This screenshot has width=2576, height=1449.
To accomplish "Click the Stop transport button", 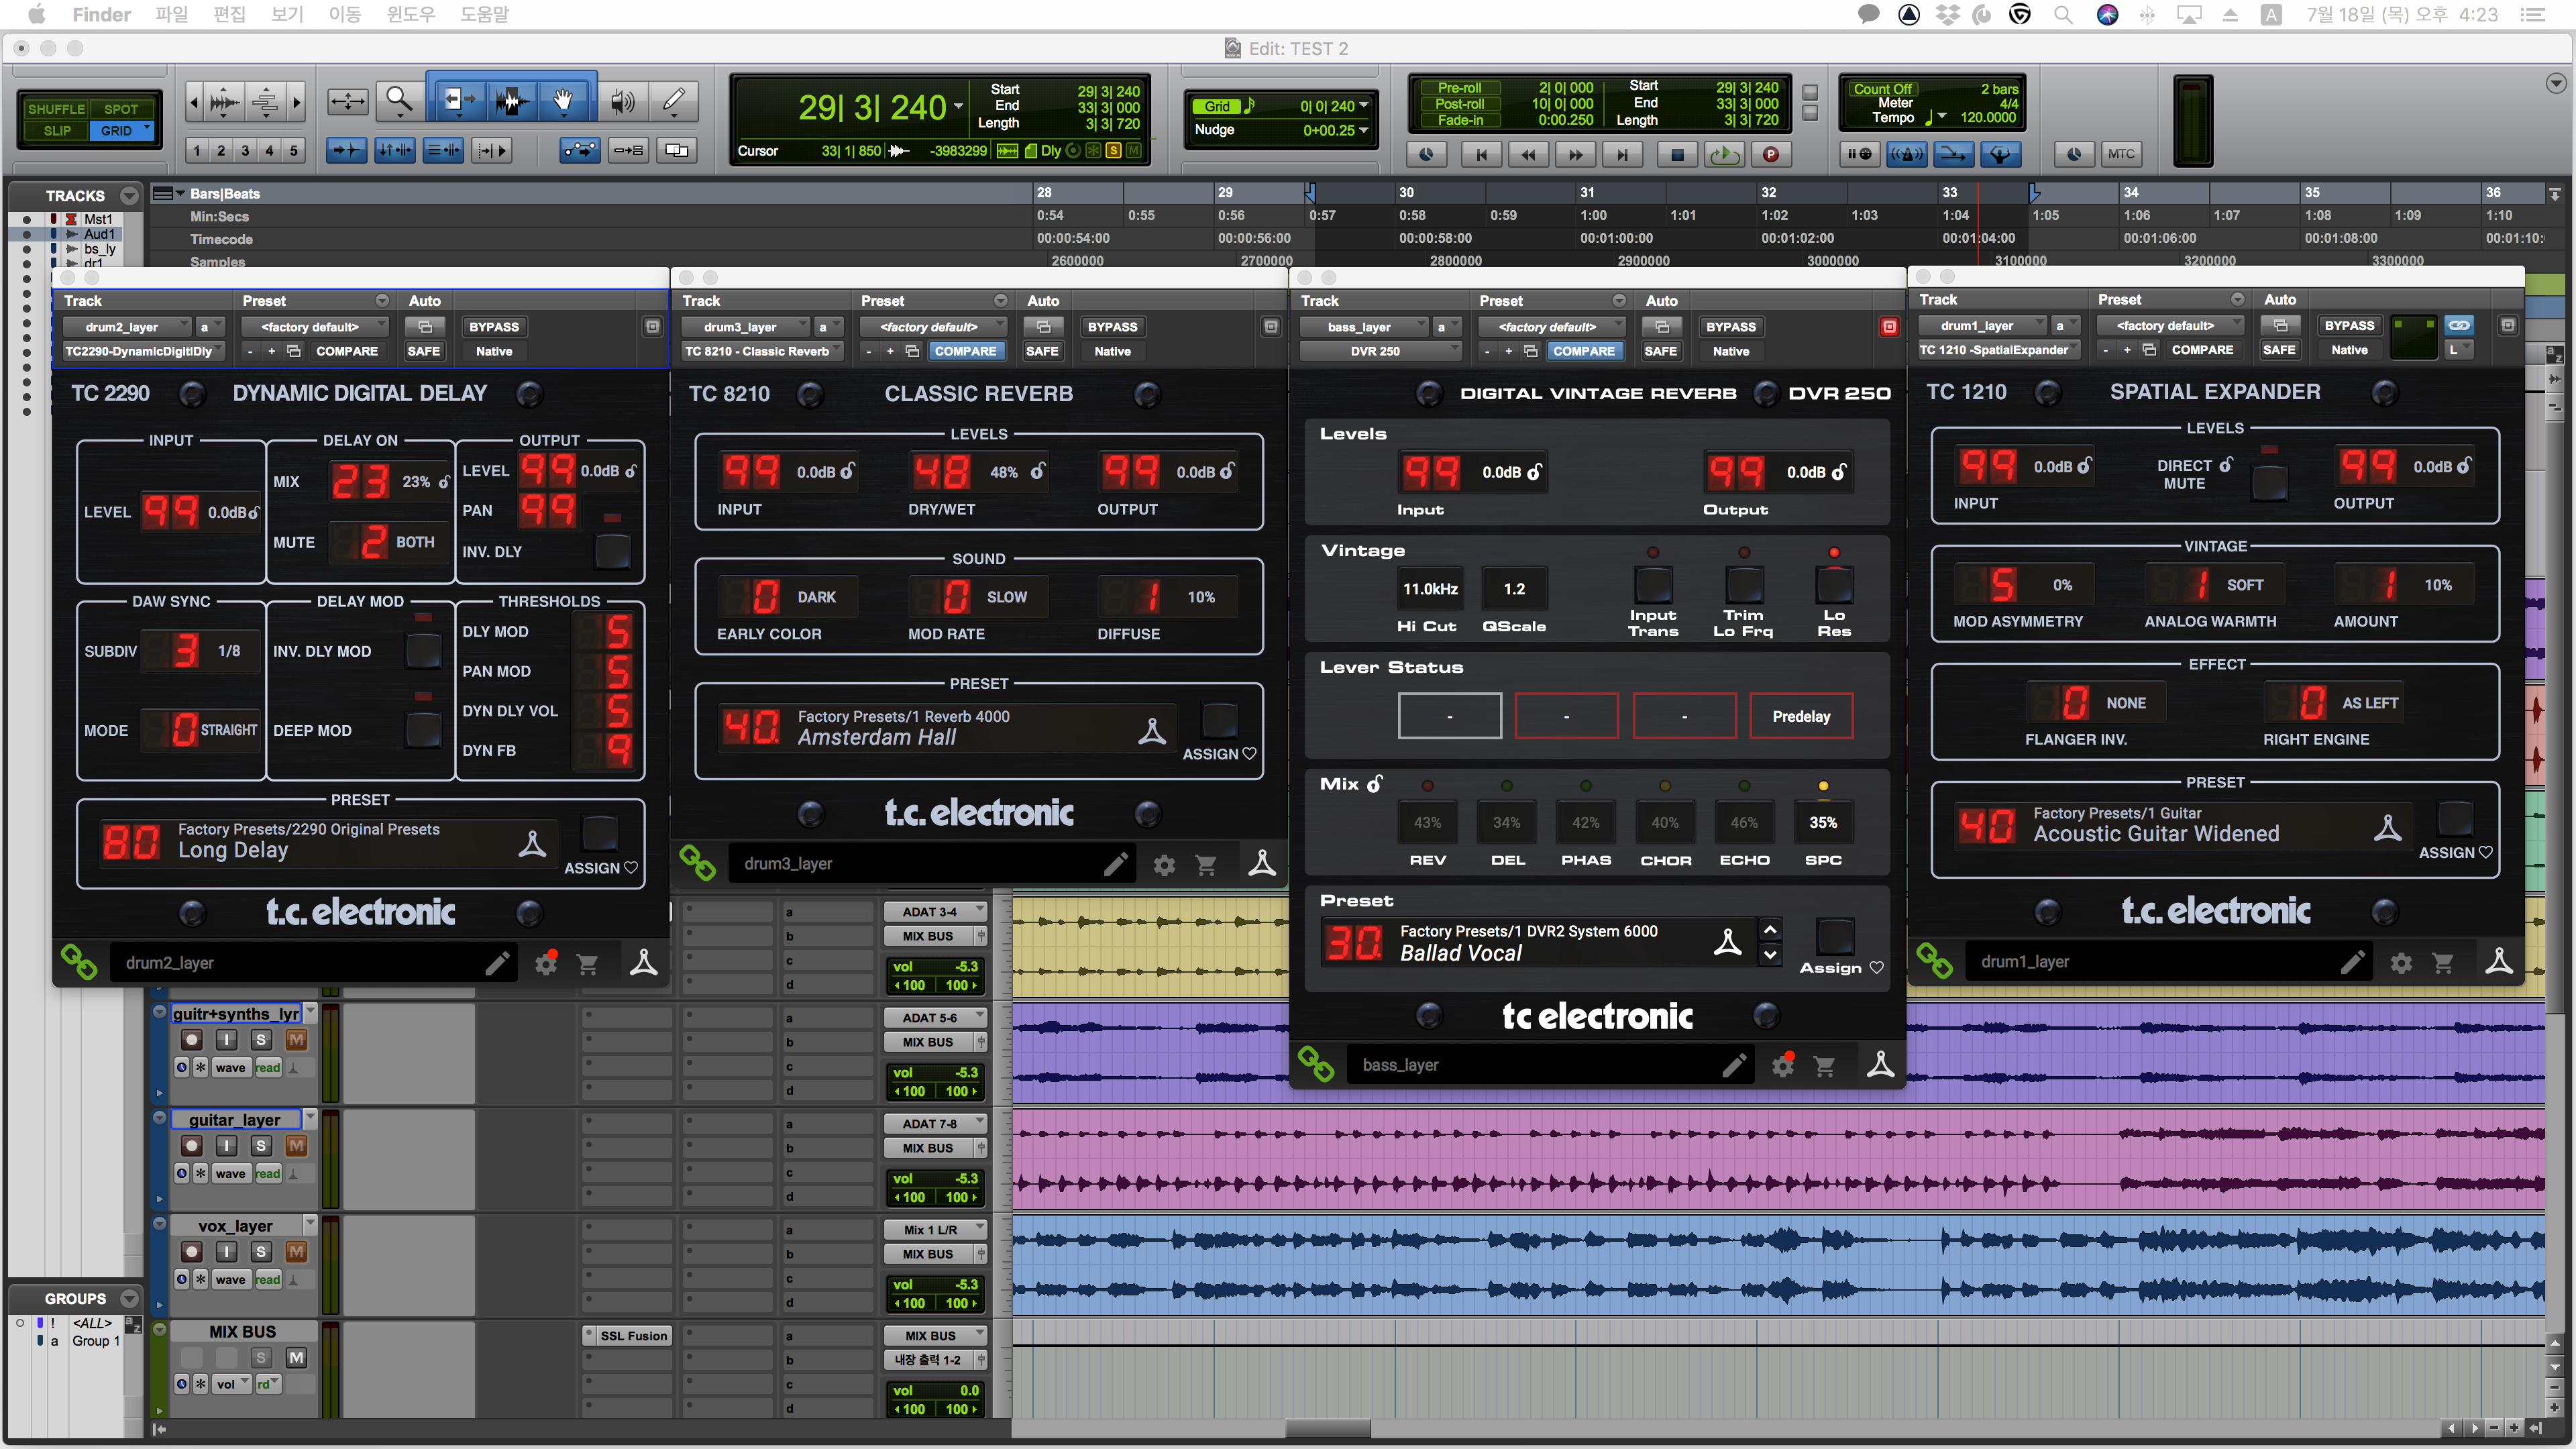I will click(x=1677, y=154).
